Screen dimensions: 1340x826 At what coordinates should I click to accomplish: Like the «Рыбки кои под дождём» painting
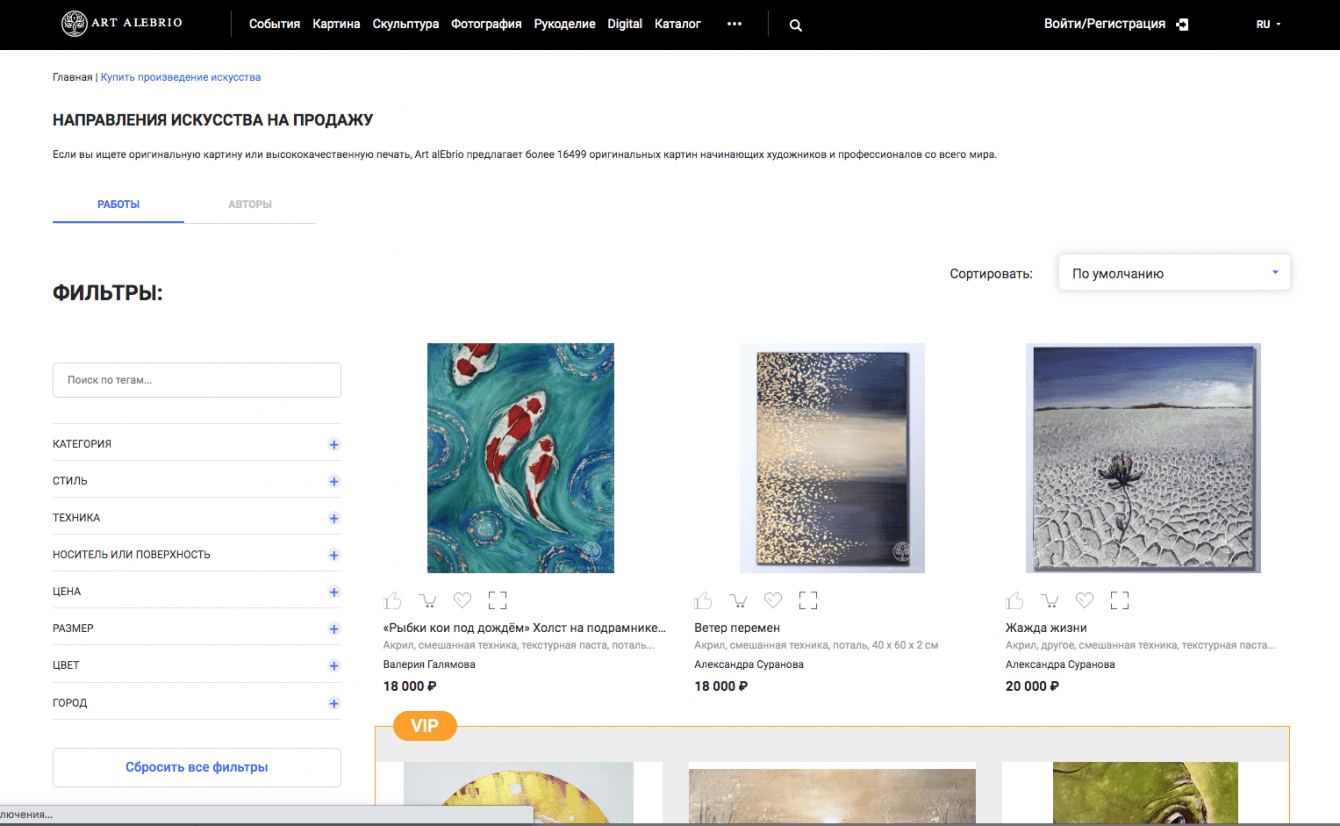pos(392,600)
